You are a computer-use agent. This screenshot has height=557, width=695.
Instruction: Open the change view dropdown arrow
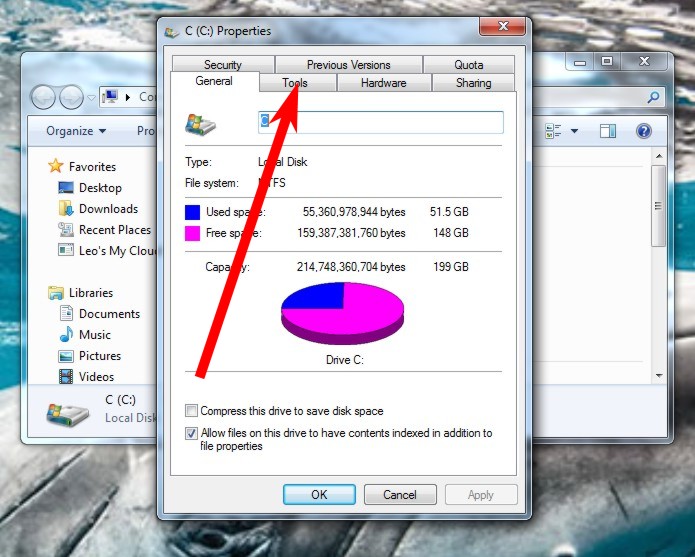574,131
